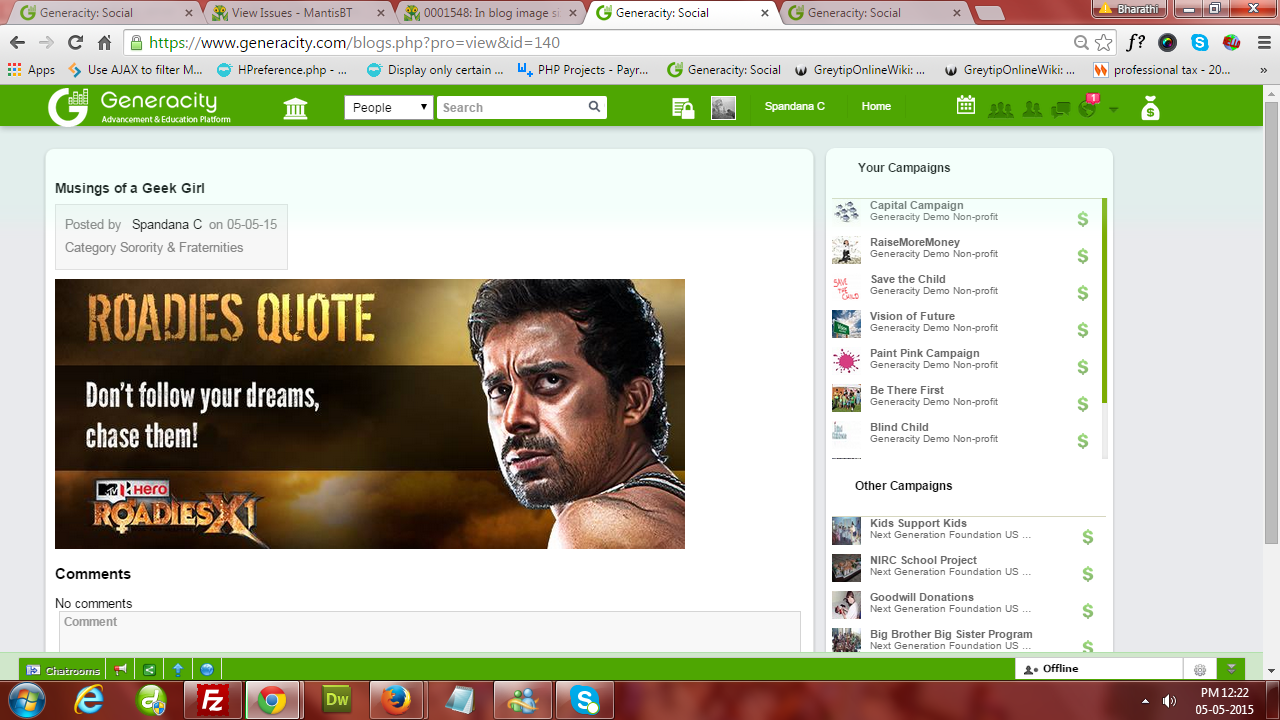The image size is (1280, 720).
Task: Click dollar icon beside Blind Child
Action: (x=1083, y=441)
